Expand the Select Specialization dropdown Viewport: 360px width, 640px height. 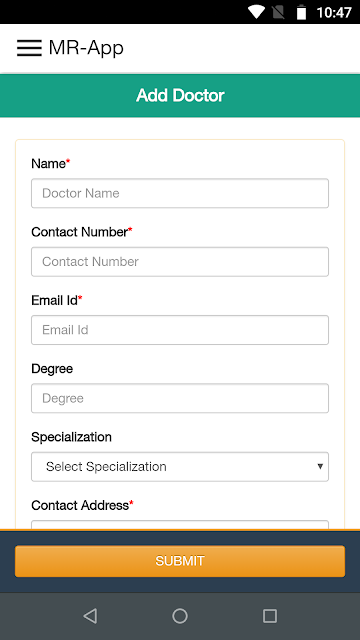tap(180, 467)
